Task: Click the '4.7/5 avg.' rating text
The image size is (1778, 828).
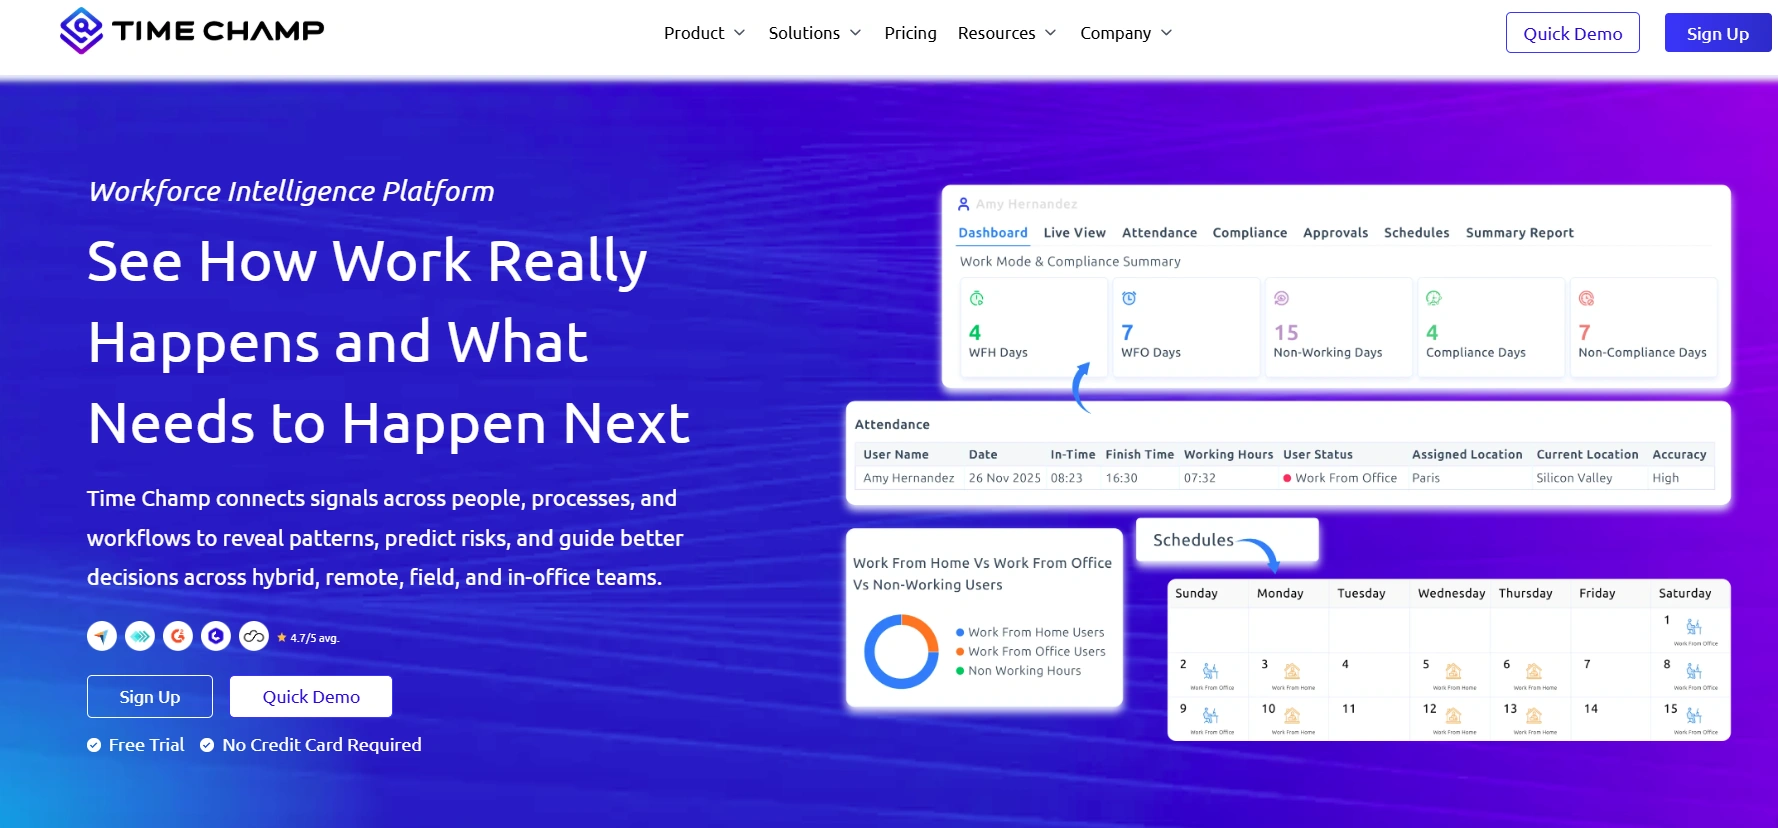Action: pos(314,638)
